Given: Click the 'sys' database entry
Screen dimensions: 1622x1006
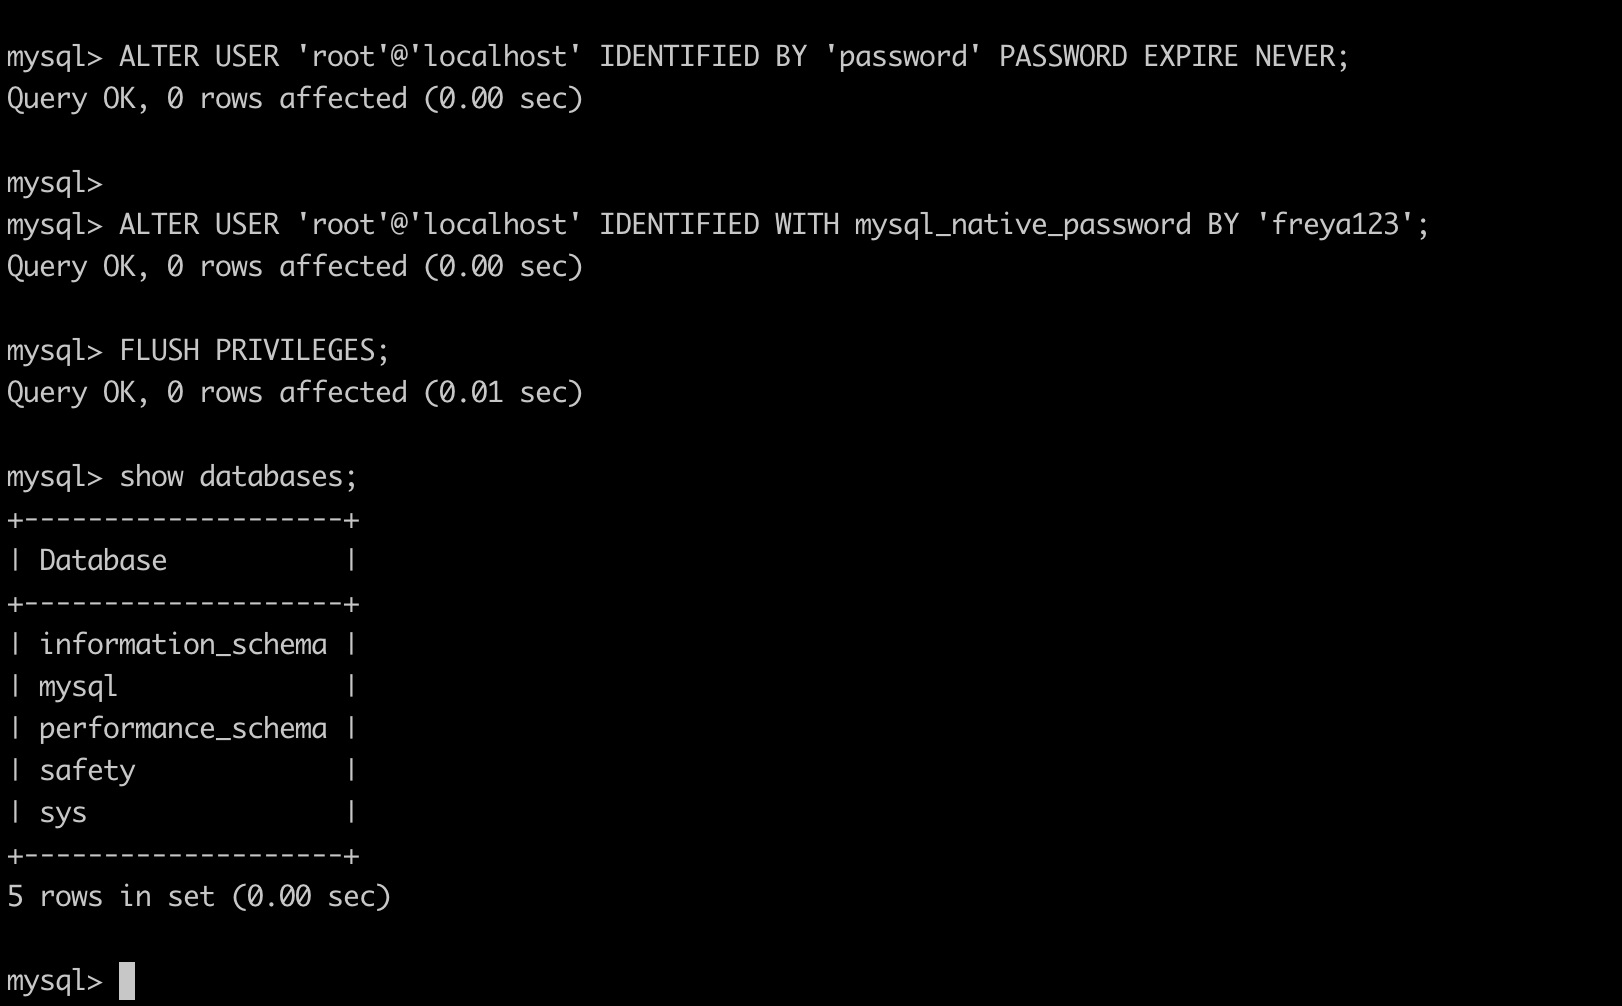Looking at the screenshot, I should (x=63, y=813).
